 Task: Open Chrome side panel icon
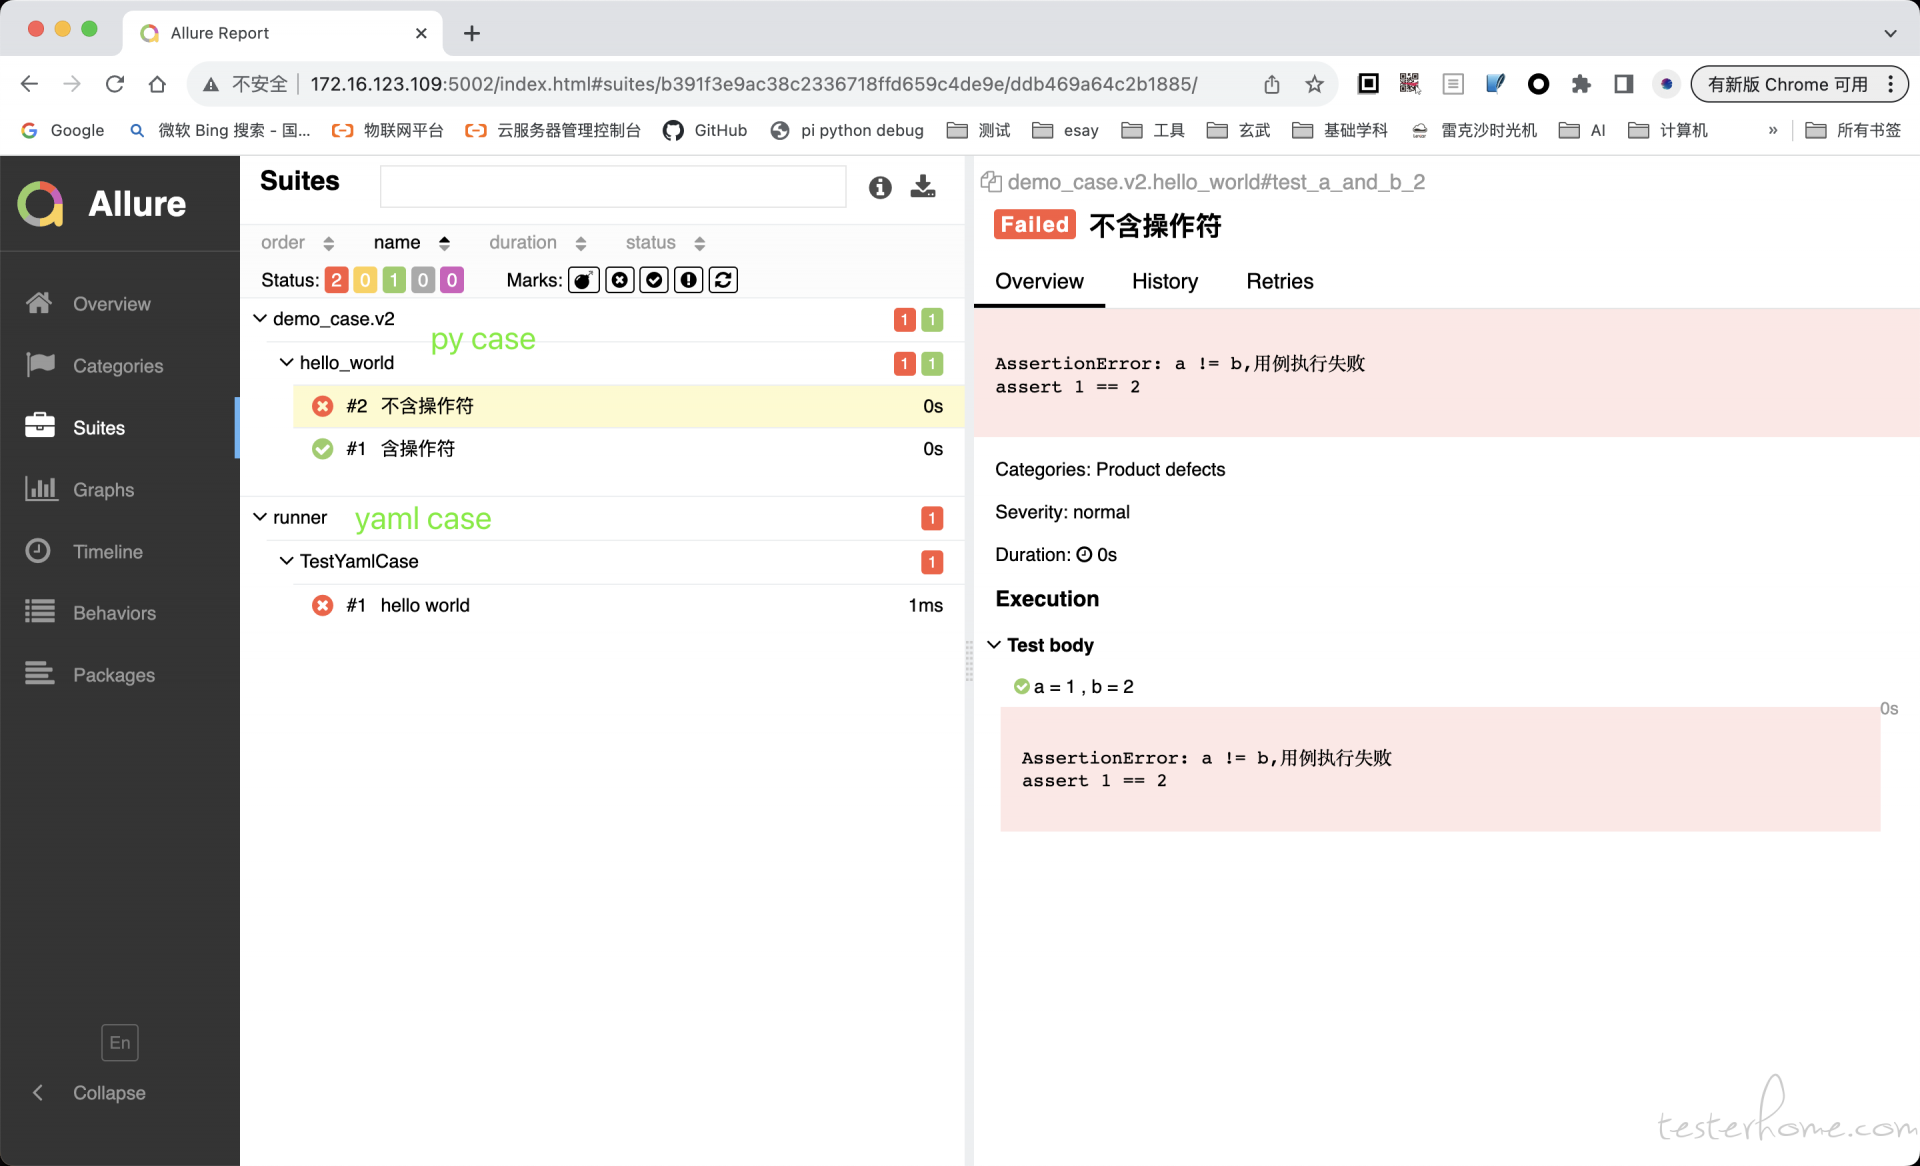[x=1624, y=84]
